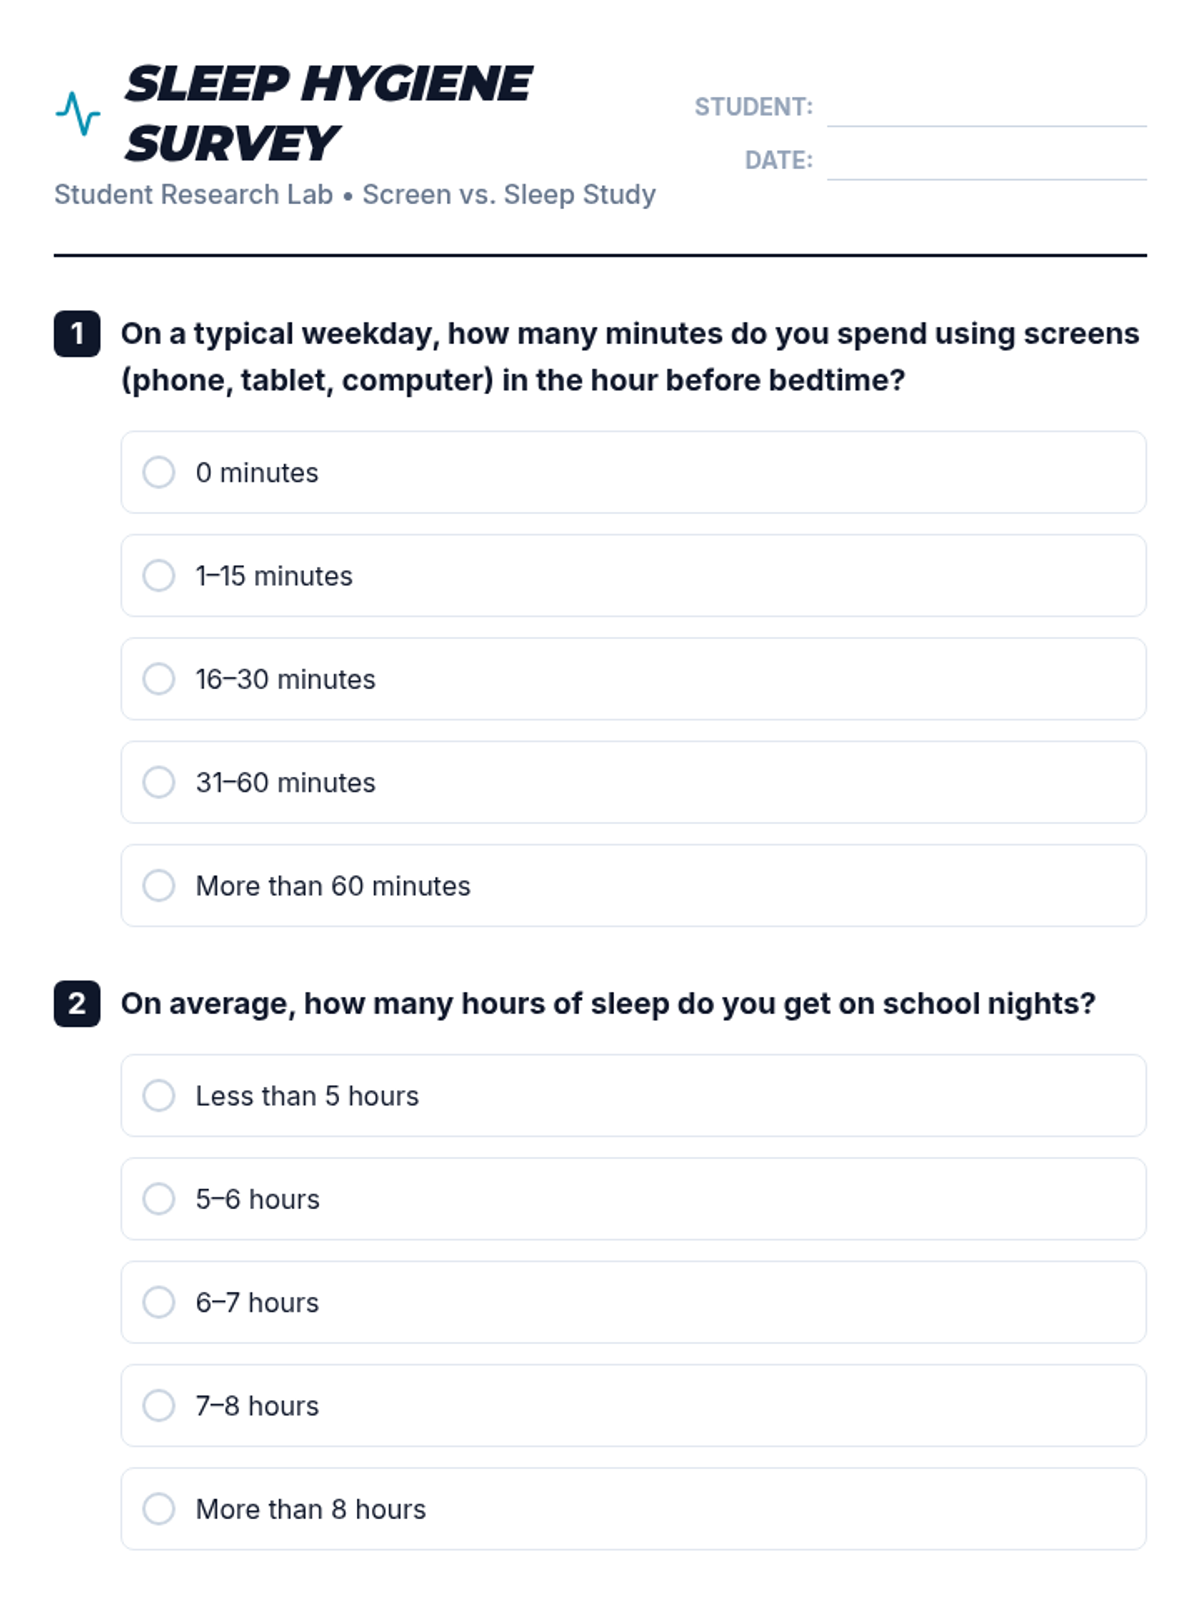Select "7–8 hours" sleep option
The height and width of the screenshot is (1600, 1200).
(159, 1406)
